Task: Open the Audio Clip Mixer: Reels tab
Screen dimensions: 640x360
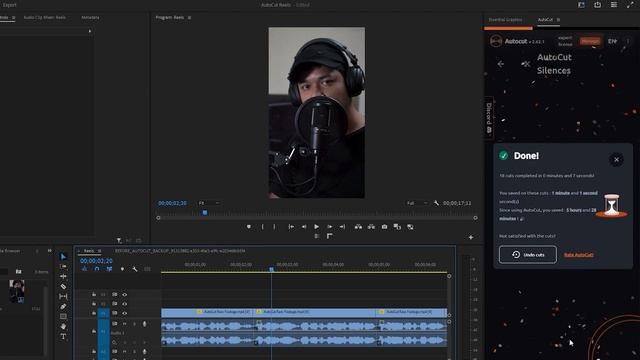Action: pos(44,18)
